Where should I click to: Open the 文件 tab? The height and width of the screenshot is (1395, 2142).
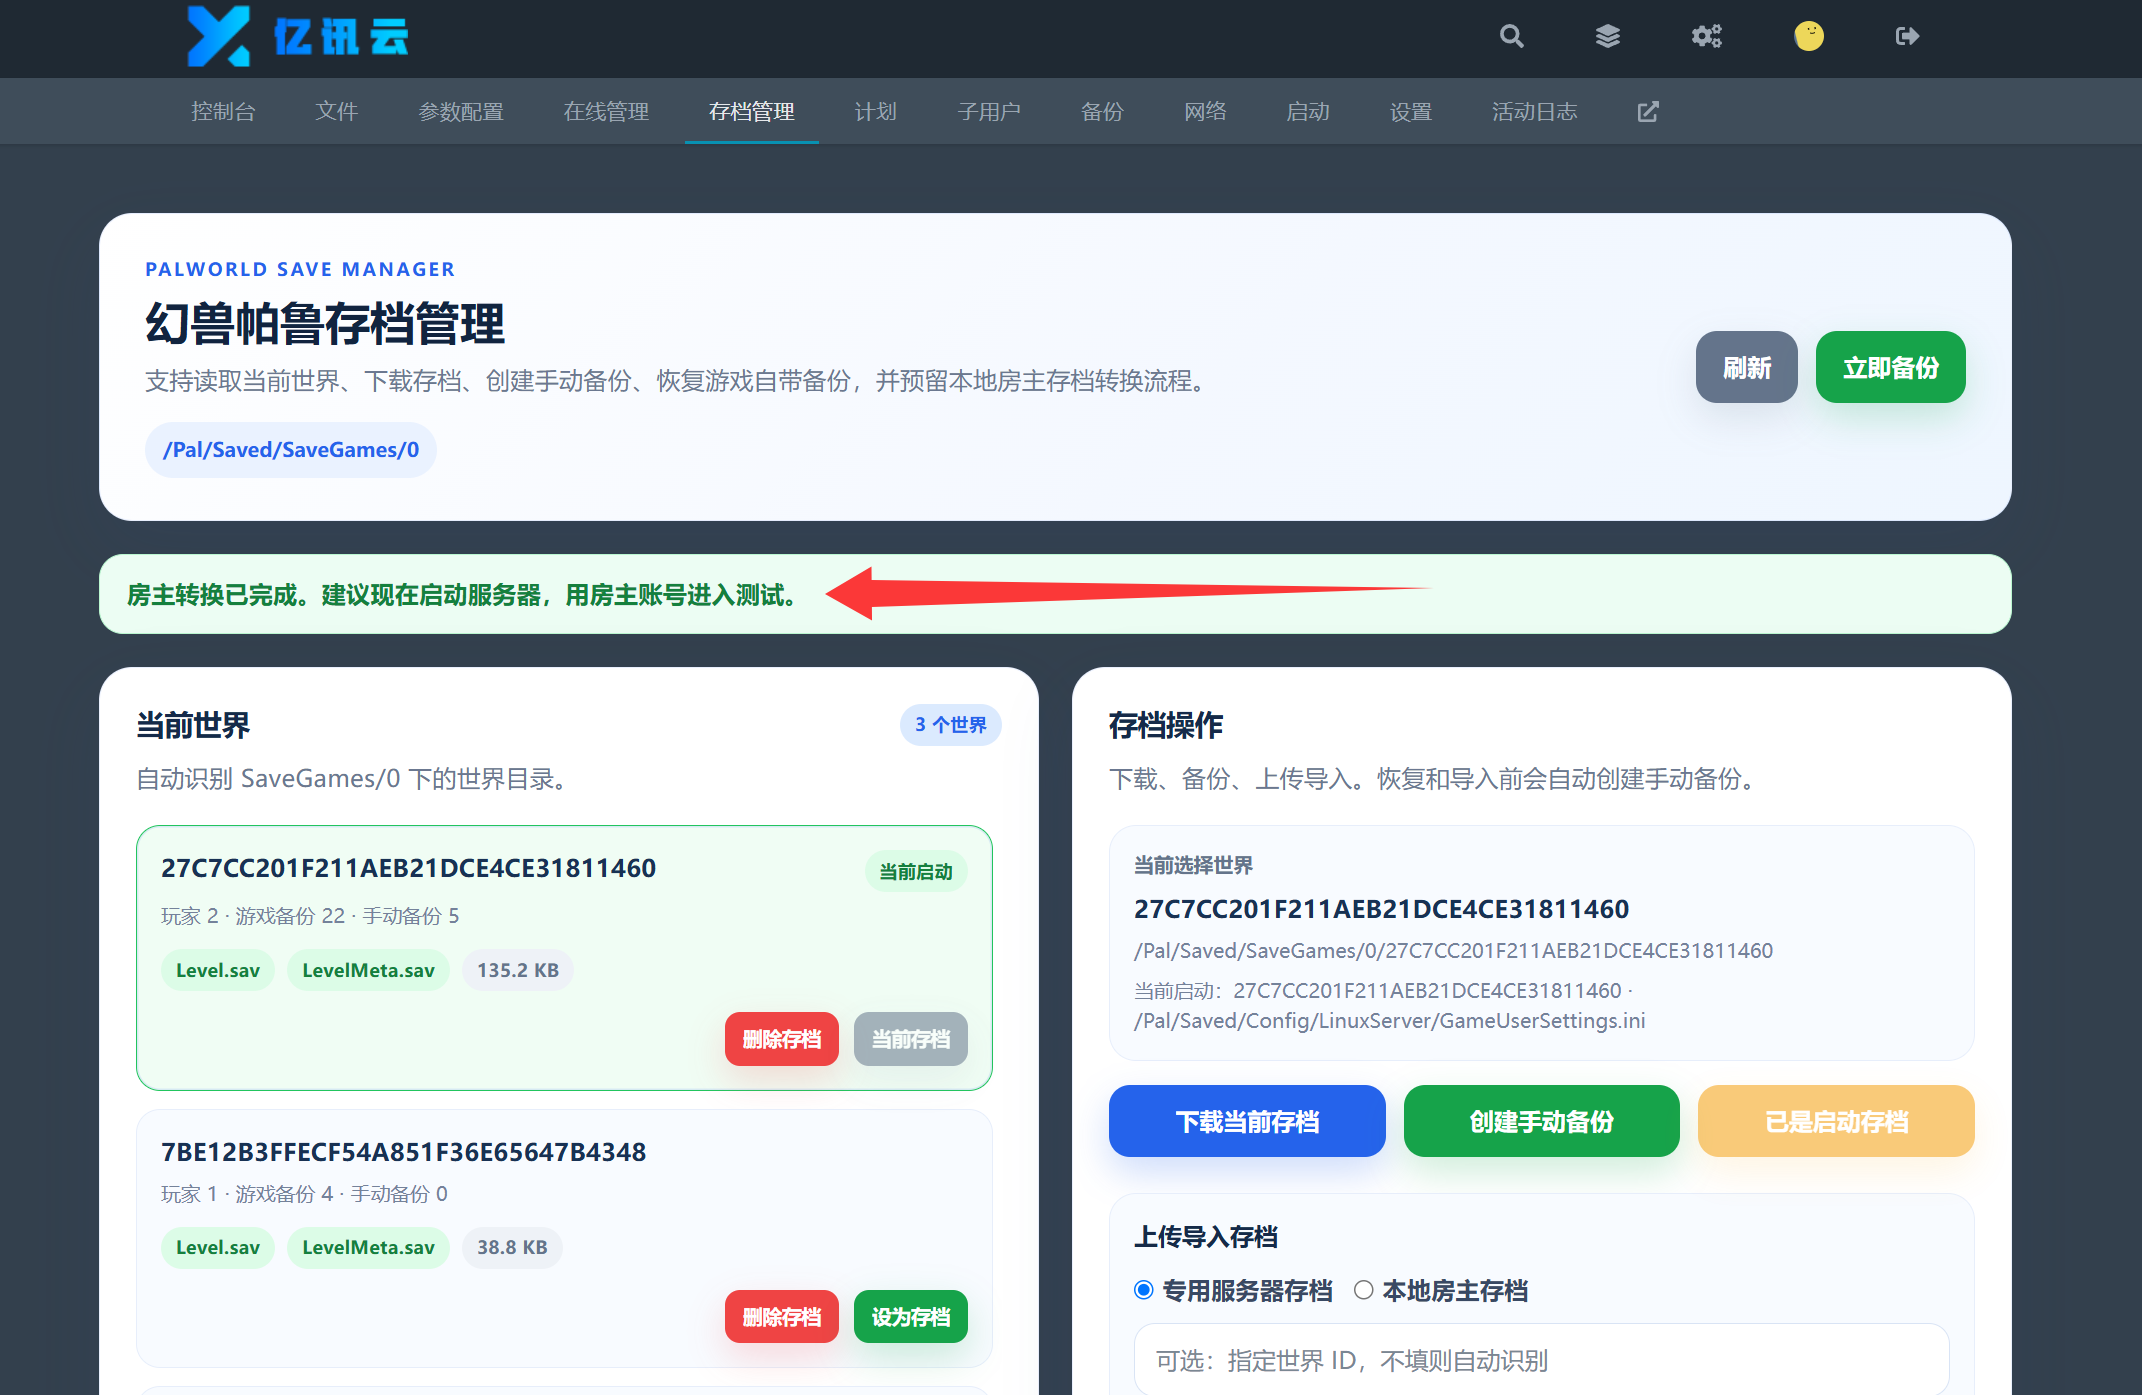pos(337,112)
